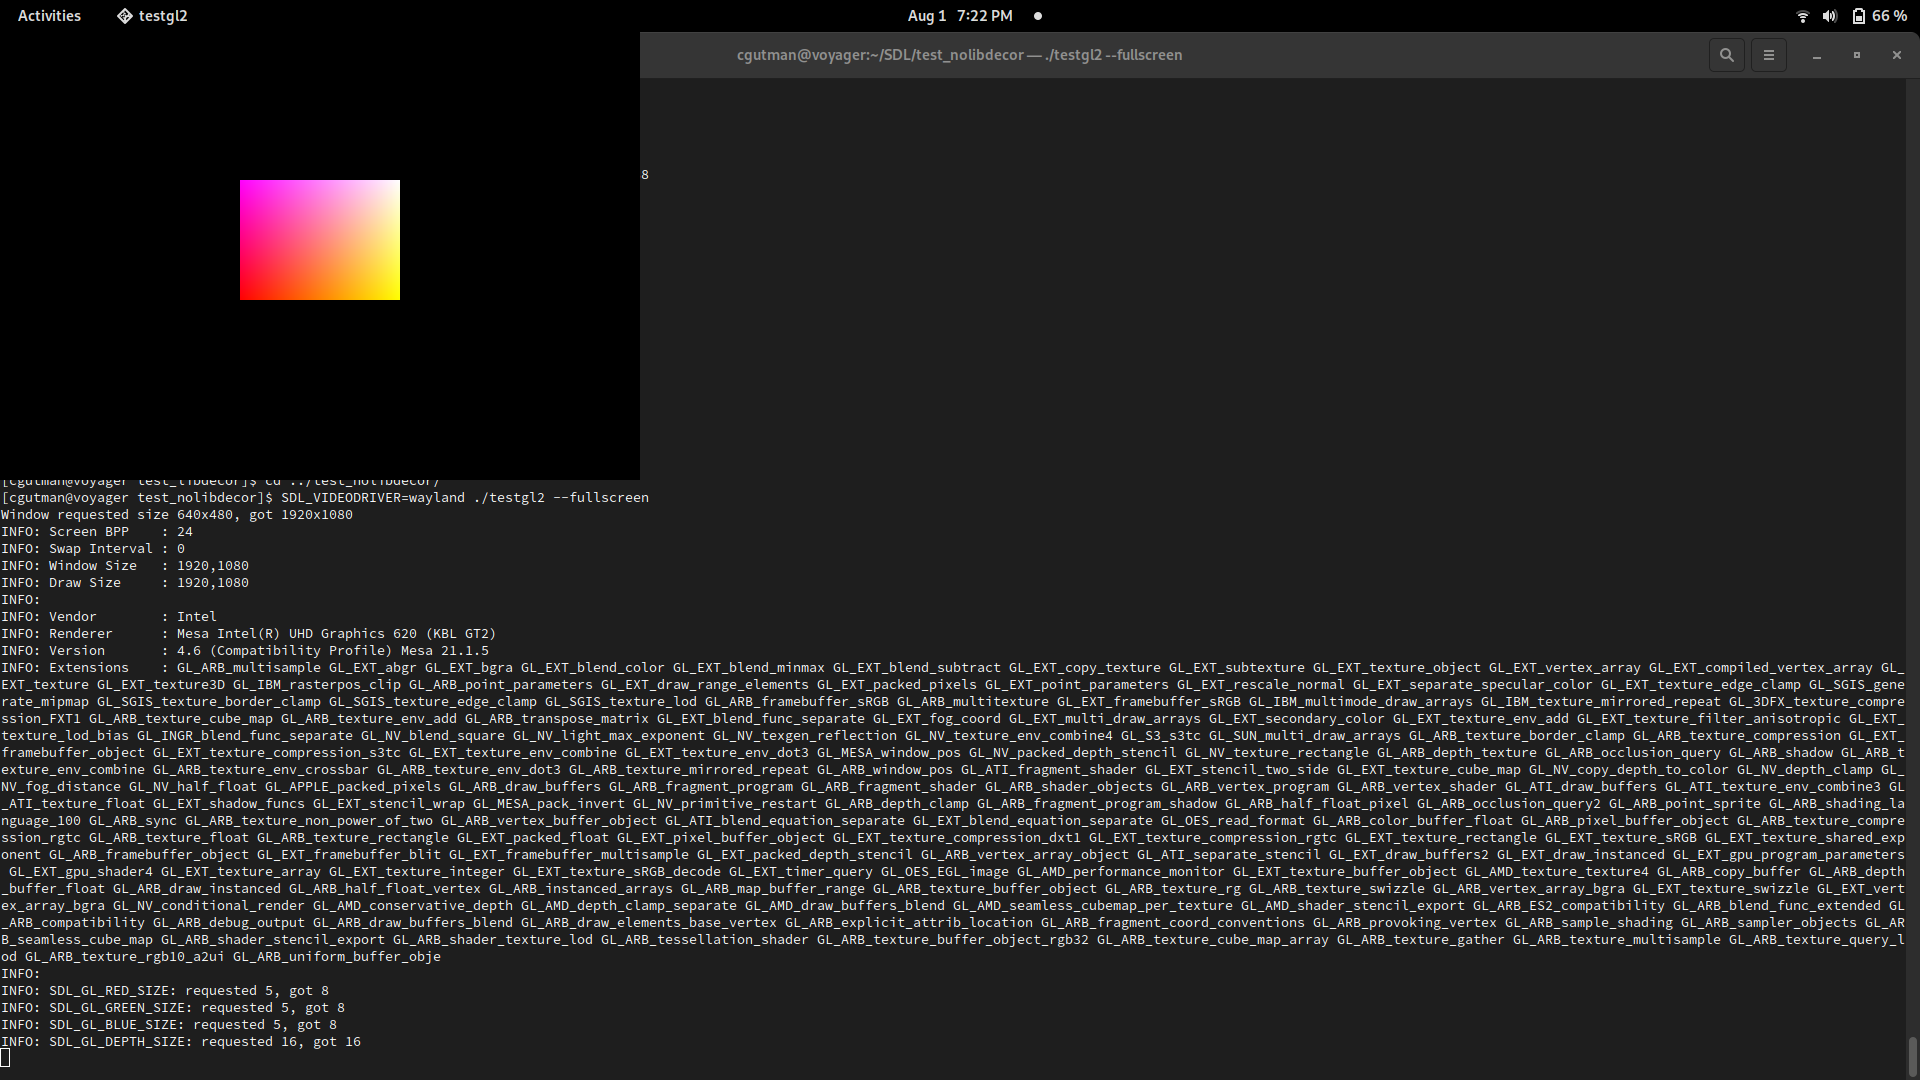Screen dimensions: 1920x1080
Task: Click the notification dot beside the clock
Action: (1037, 16)
